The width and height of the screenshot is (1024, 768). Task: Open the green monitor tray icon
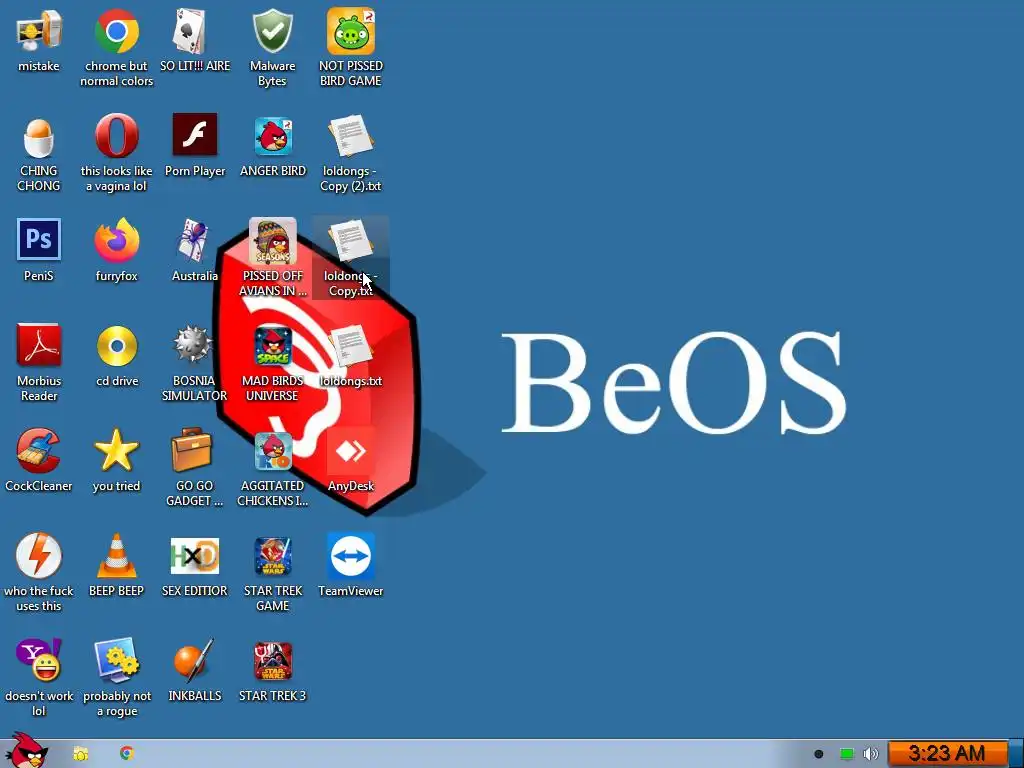[x=846, y=754]
